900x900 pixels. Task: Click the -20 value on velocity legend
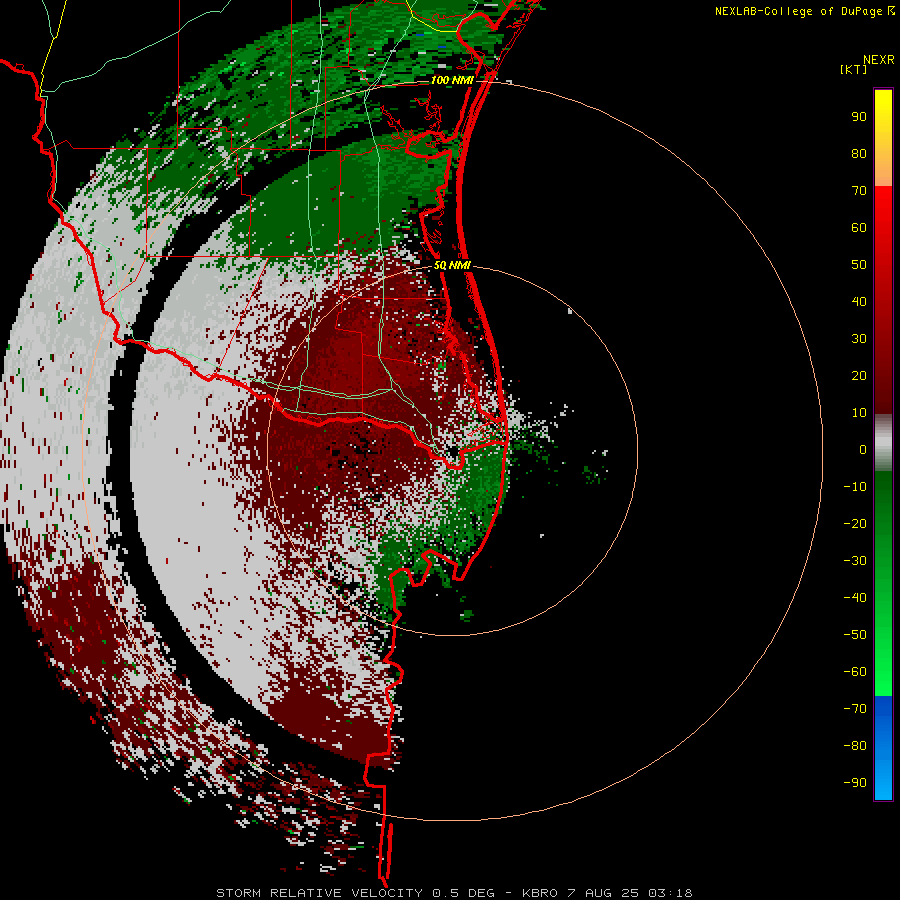[855, 524]
